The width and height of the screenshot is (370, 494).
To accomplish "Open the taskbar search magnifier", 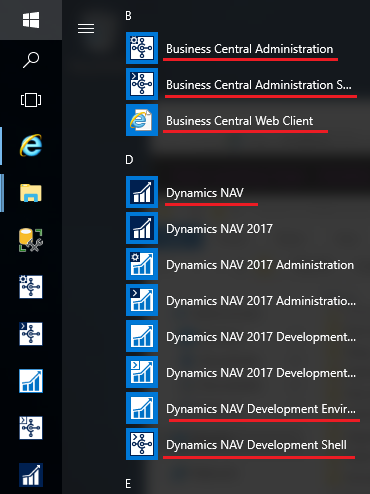I will coord(31,60).
